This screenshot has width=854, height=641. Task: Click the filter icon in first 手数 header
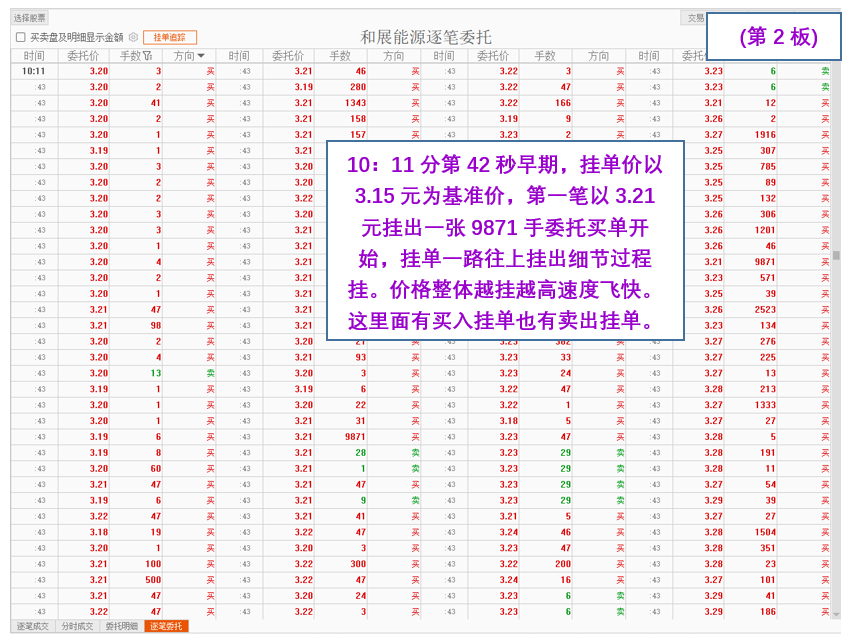(148, 56)
